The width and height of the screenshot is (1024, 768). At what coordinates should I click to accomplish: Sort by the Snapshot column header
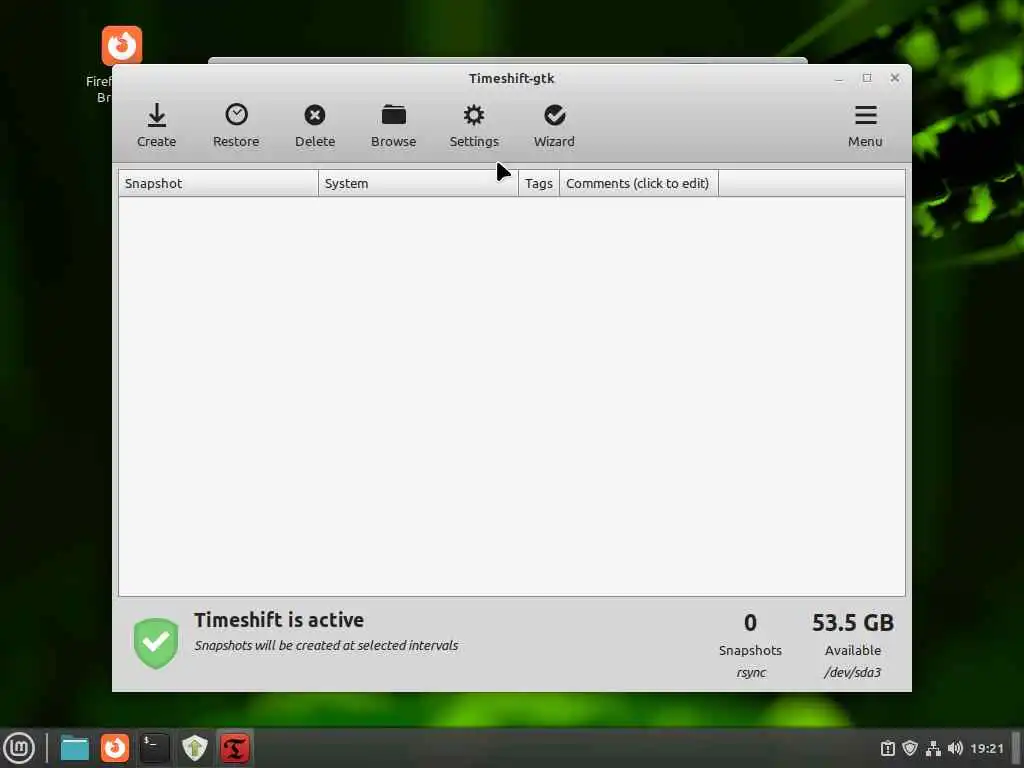click(218, 184)
